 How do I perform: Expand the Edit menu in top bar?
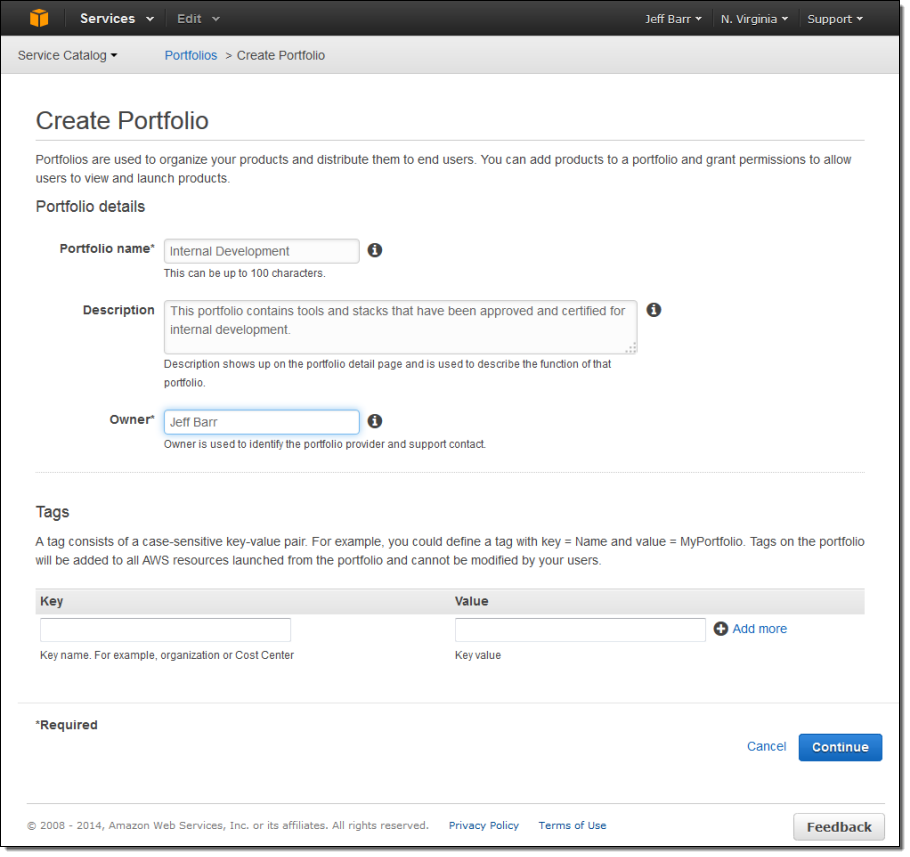tap(198, 18)
